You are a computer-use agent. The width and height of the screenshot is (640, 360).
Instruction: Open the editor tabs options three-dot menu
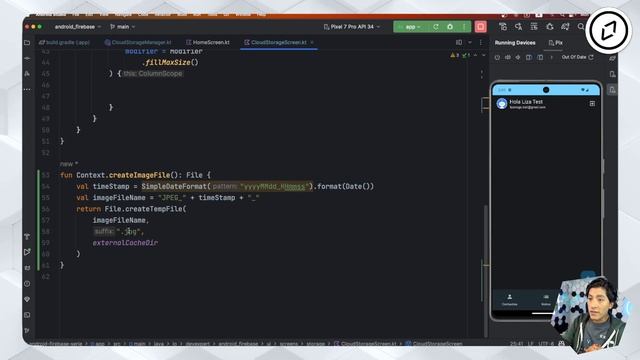tap(481, 42)
